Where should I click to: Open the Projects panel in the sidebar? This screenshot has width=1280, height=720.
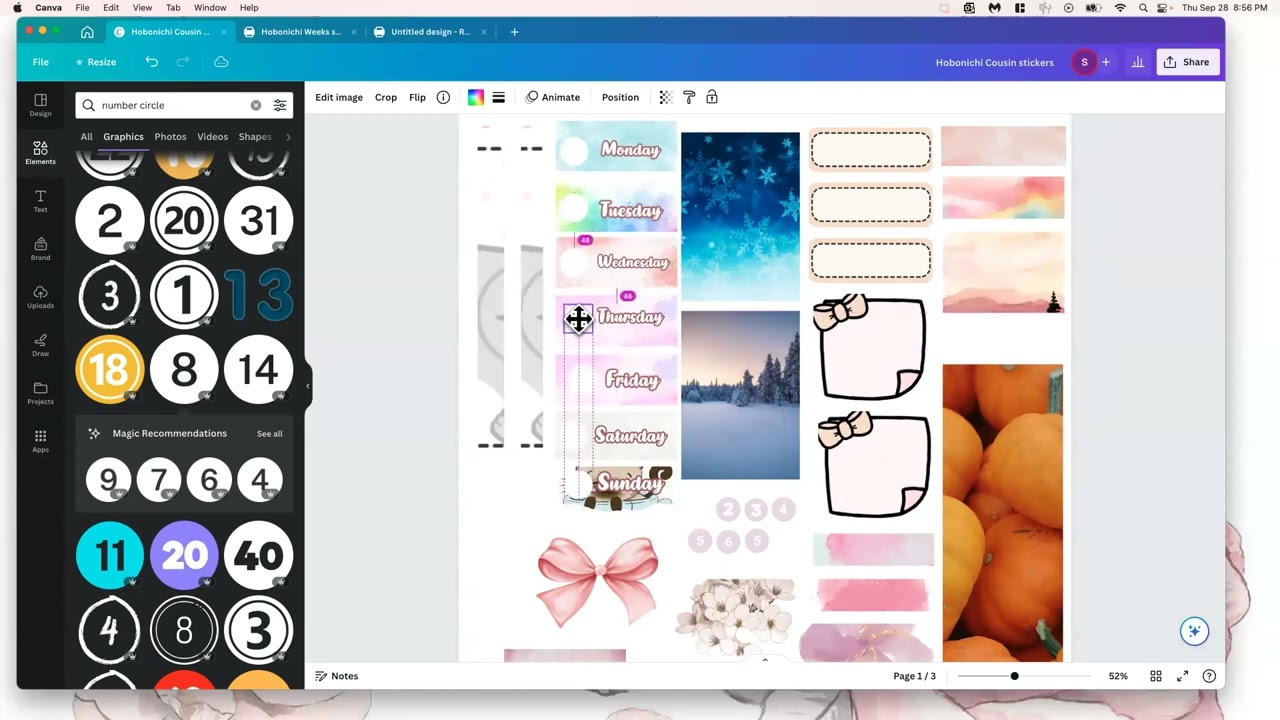(x=40, y=393)
